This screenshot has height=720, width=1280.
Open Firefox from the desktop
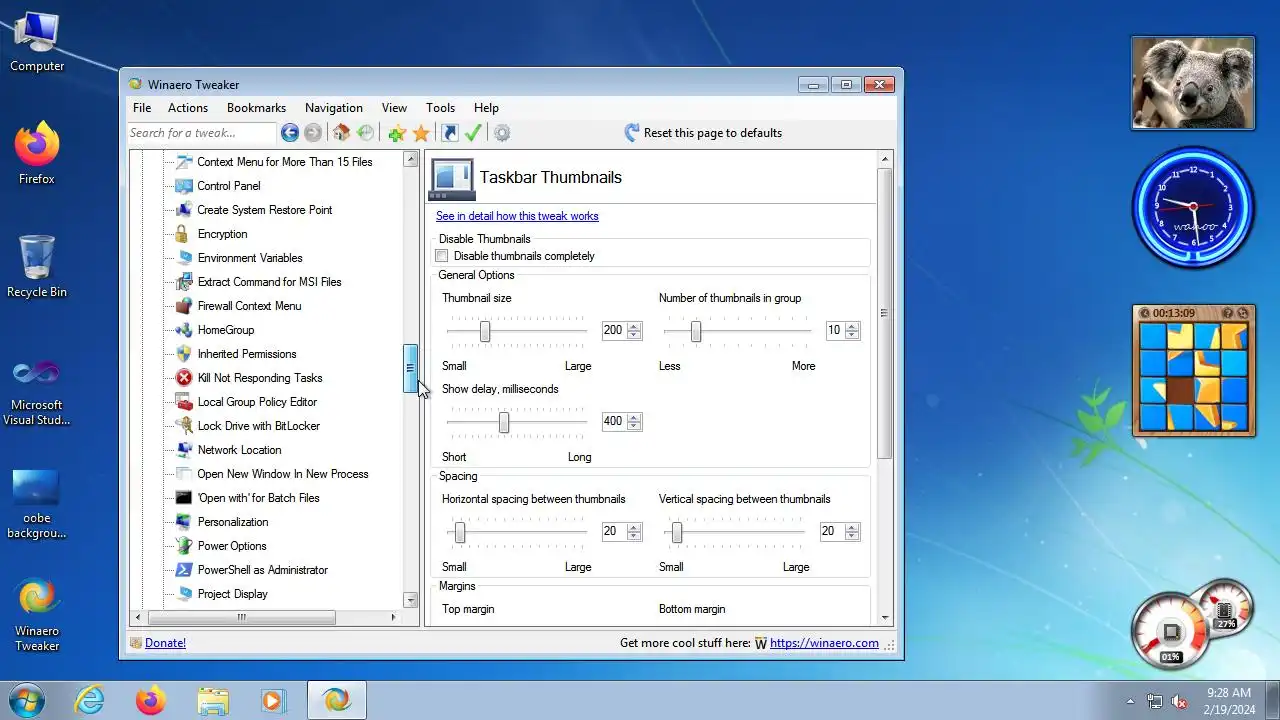click(x=37, y=153)
